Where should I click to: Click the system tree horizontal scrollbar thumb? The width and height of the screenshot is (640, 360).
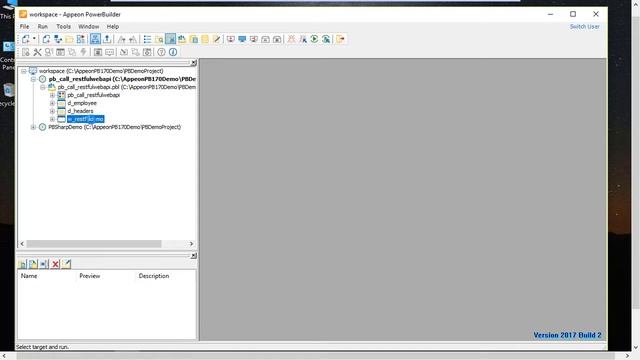pyautogui.click(x=93, y=244)
